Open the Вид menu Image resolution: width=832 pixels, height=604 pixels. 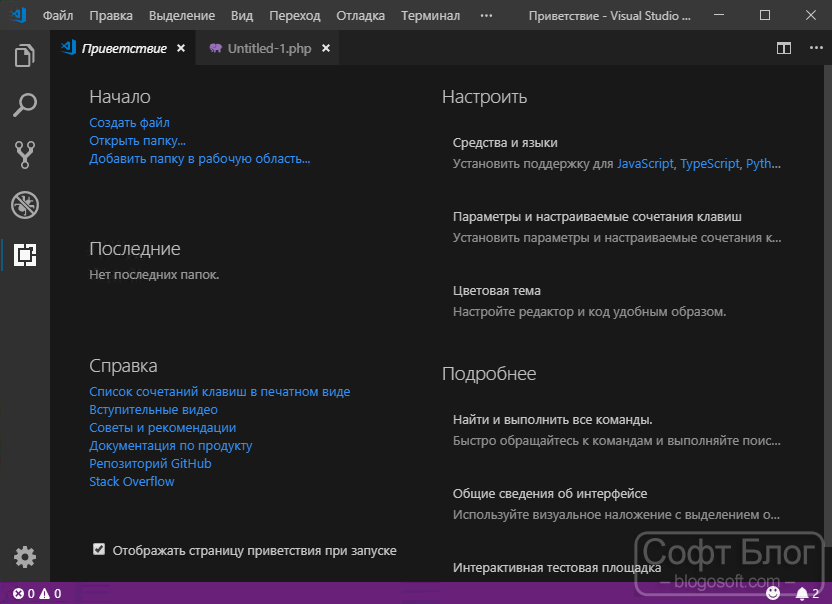[x=242, y=15]
